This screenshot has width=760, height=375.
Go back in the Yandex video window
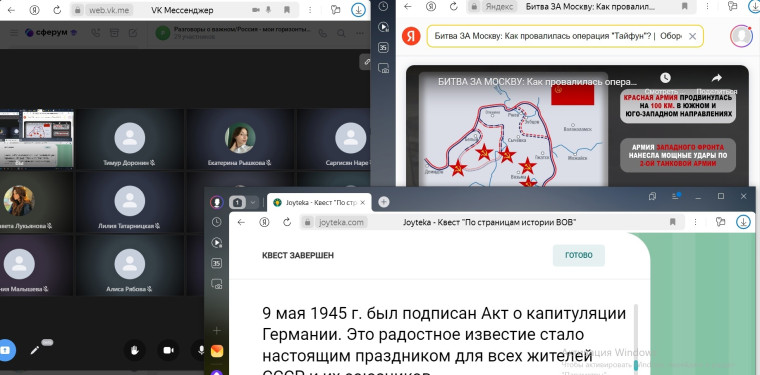(x=408, y=6)
